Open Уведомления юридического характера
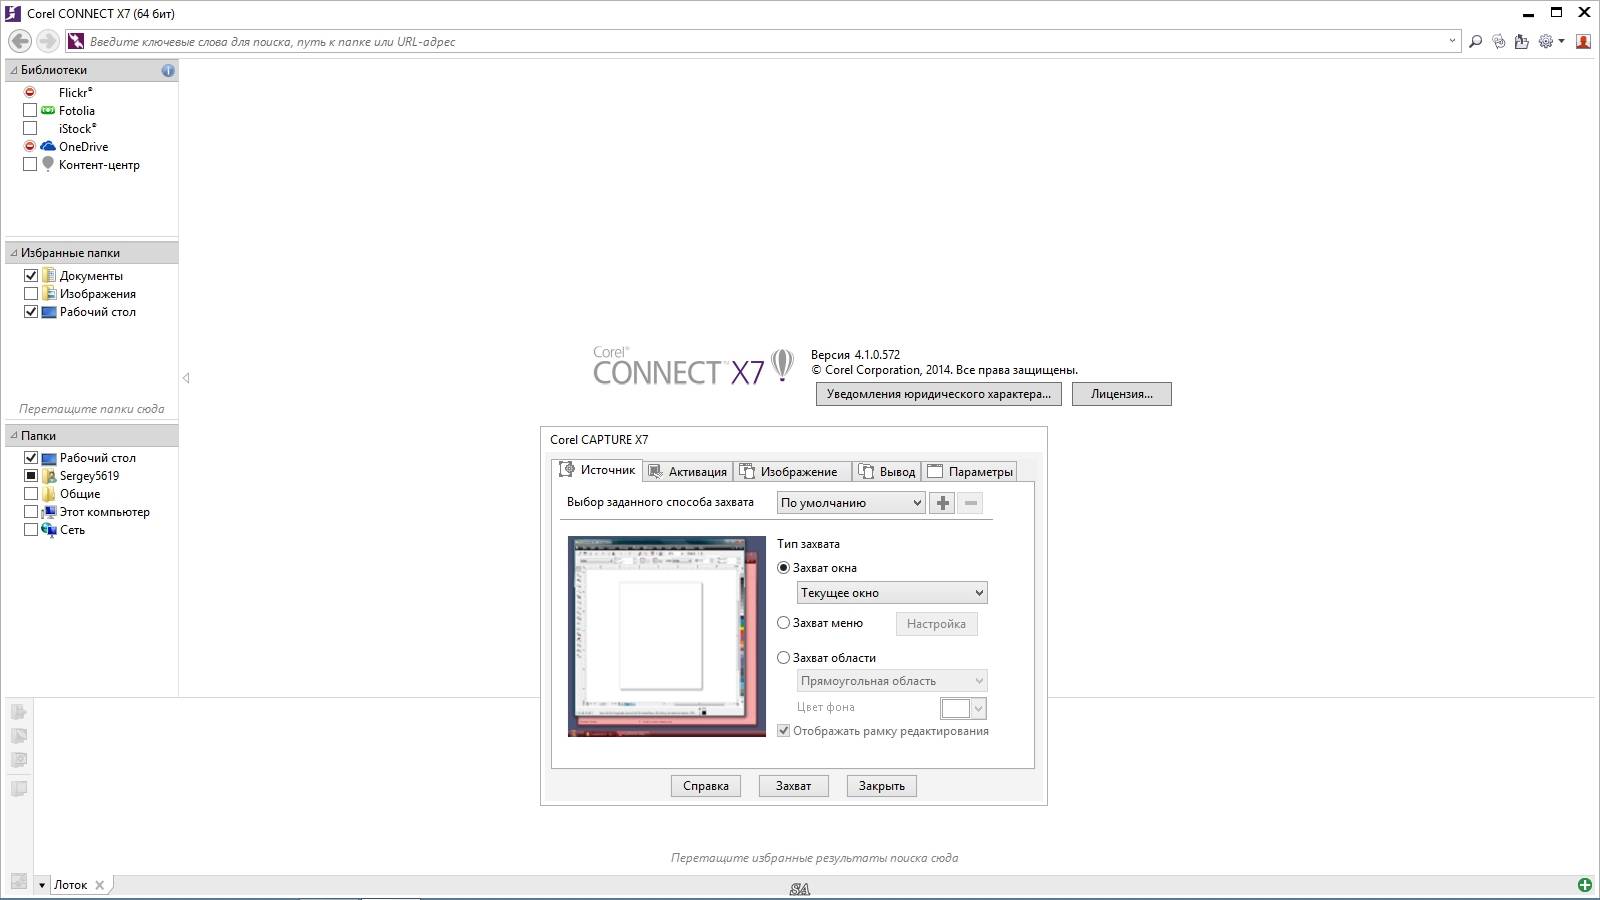The image size is (1600, 900). point(939,394)
